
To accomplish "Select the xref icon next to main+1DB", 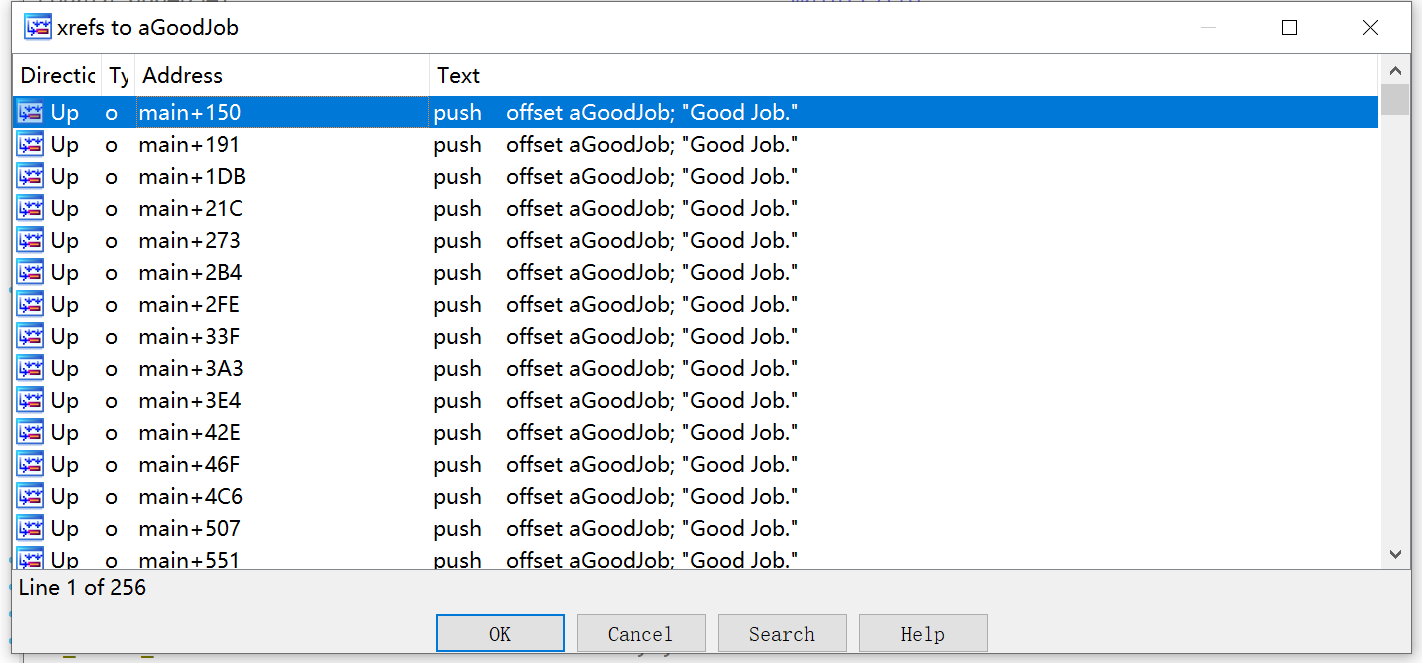I will click(x=31, y=176).
